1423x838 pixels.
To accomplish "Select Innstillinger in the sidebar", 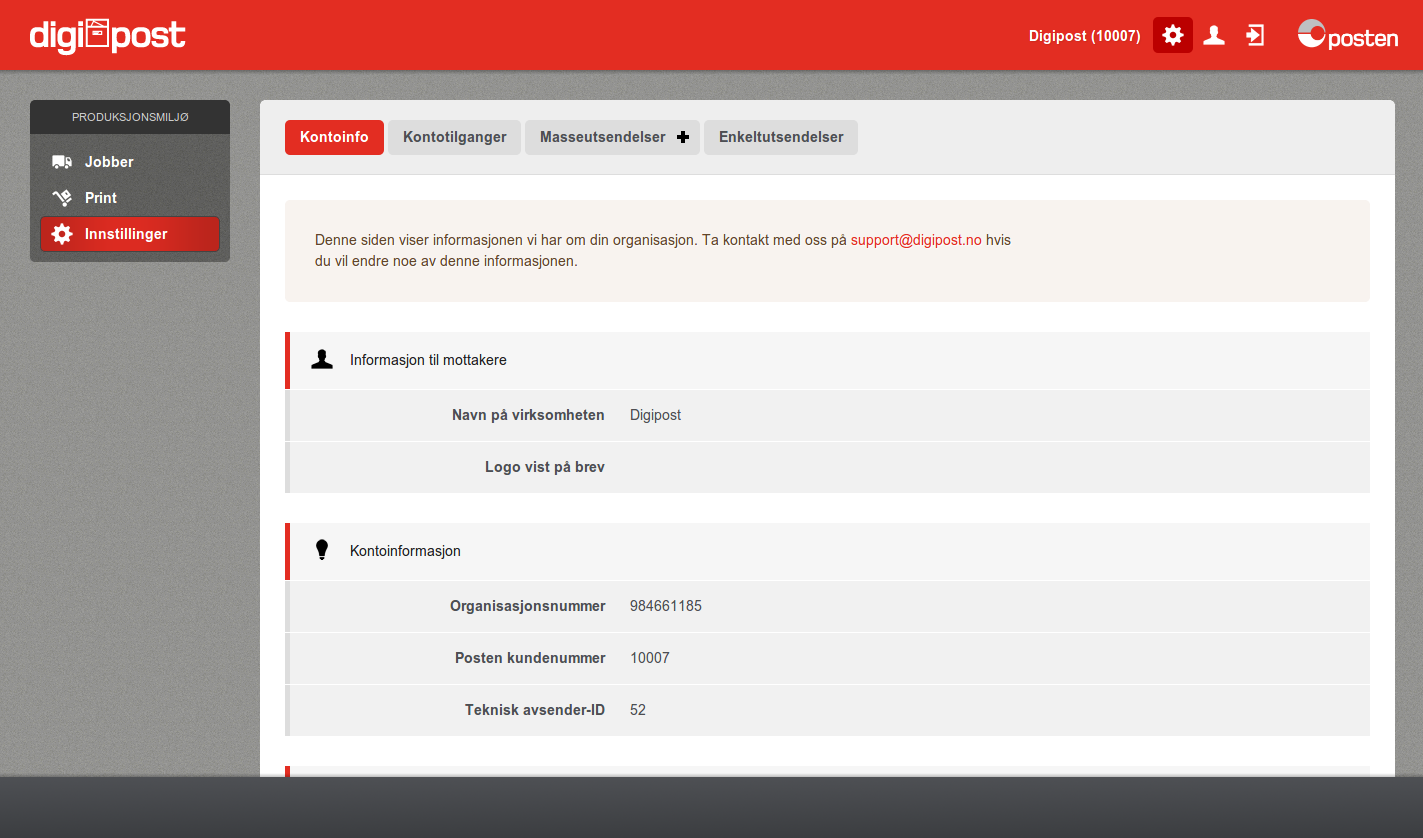I will 130,234.
